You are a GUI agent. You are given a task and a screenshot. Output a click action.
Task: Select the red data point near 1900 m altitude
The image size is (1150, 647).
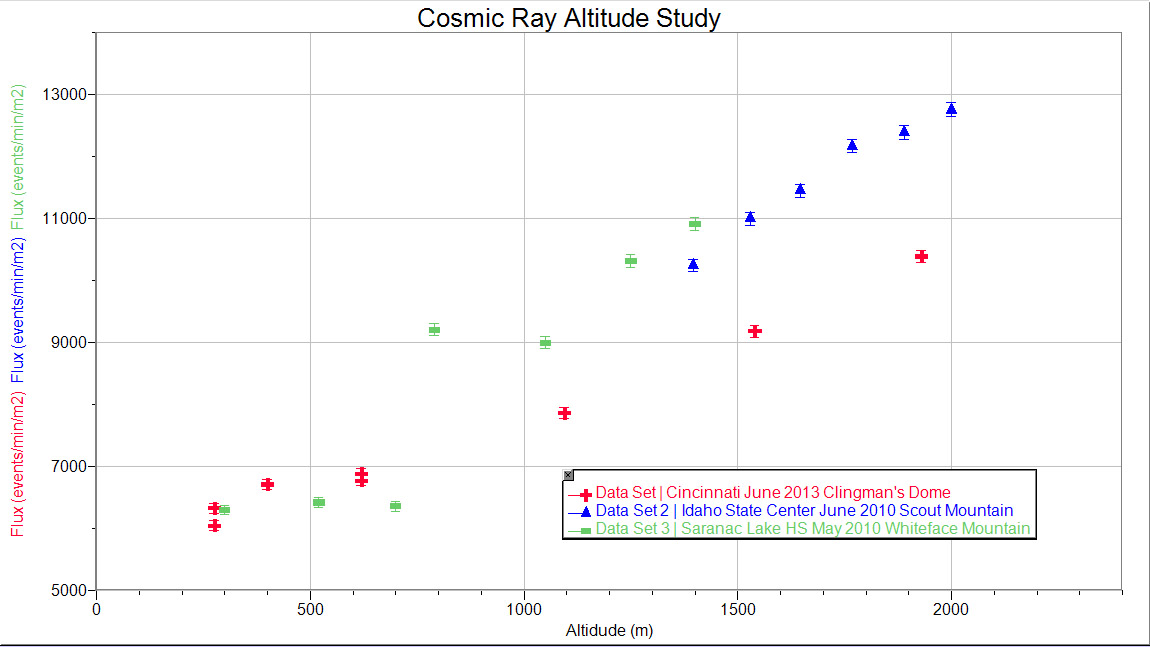click(920, 256)
